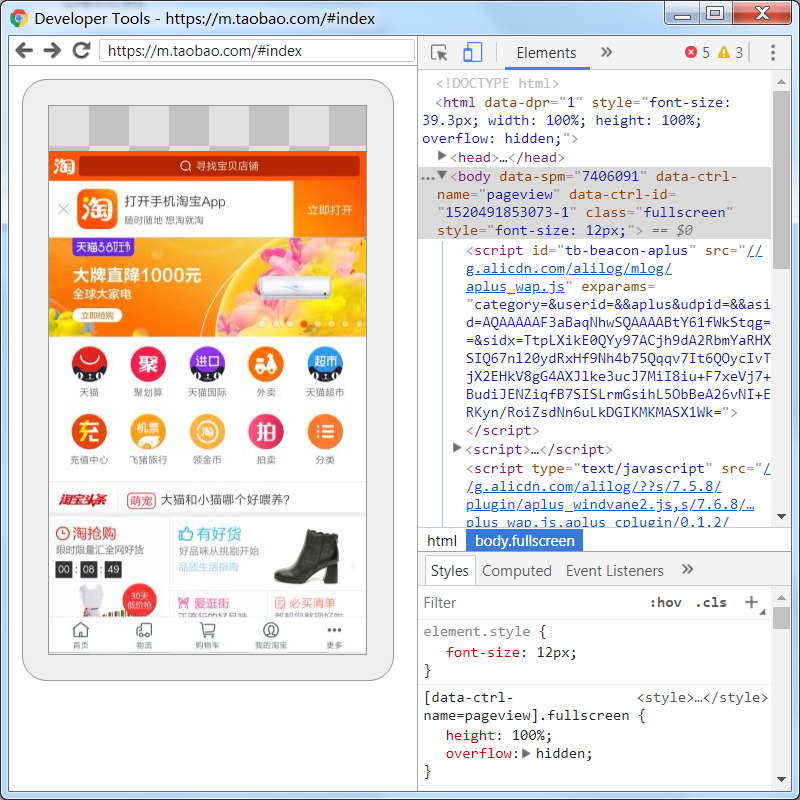Screen dimensions: 800x800
Task: Click the Filter styles input
Action: pyautogui.click(x=531, y=603)
